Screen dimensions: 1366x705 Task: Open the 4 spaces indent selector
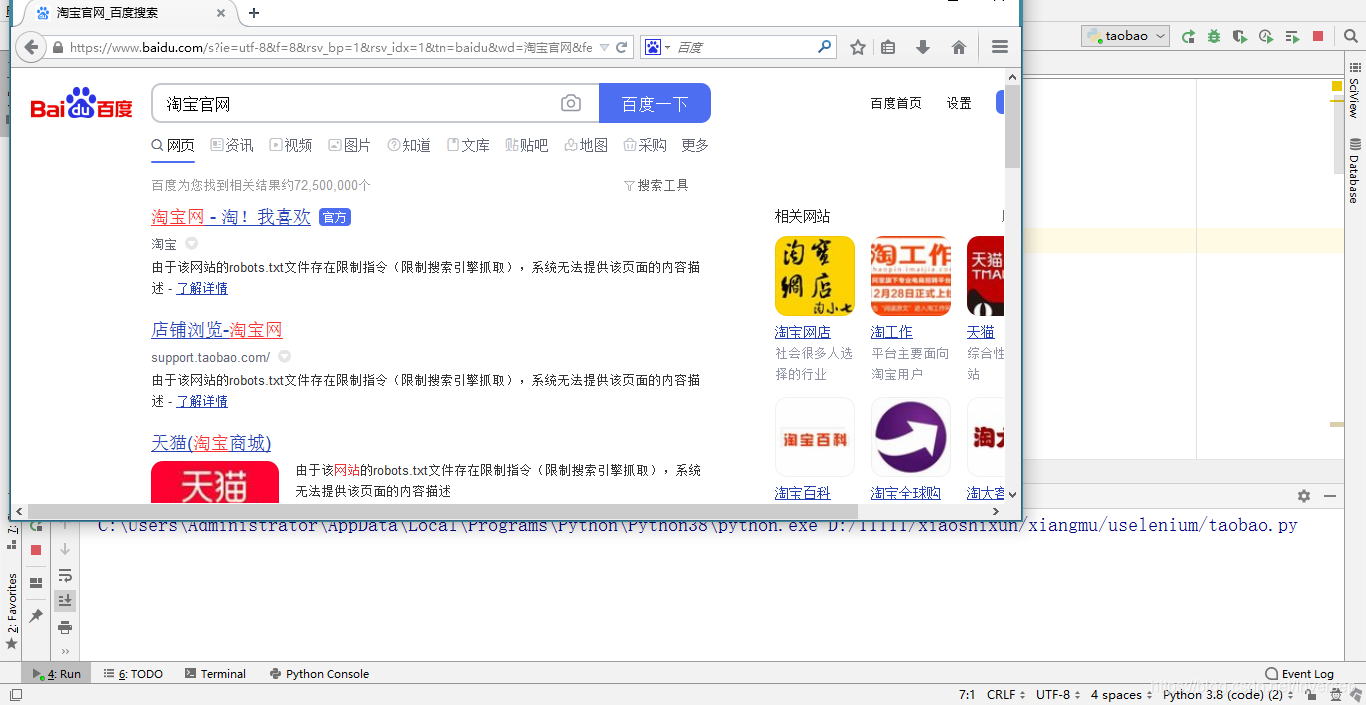tap(1122, 694)
